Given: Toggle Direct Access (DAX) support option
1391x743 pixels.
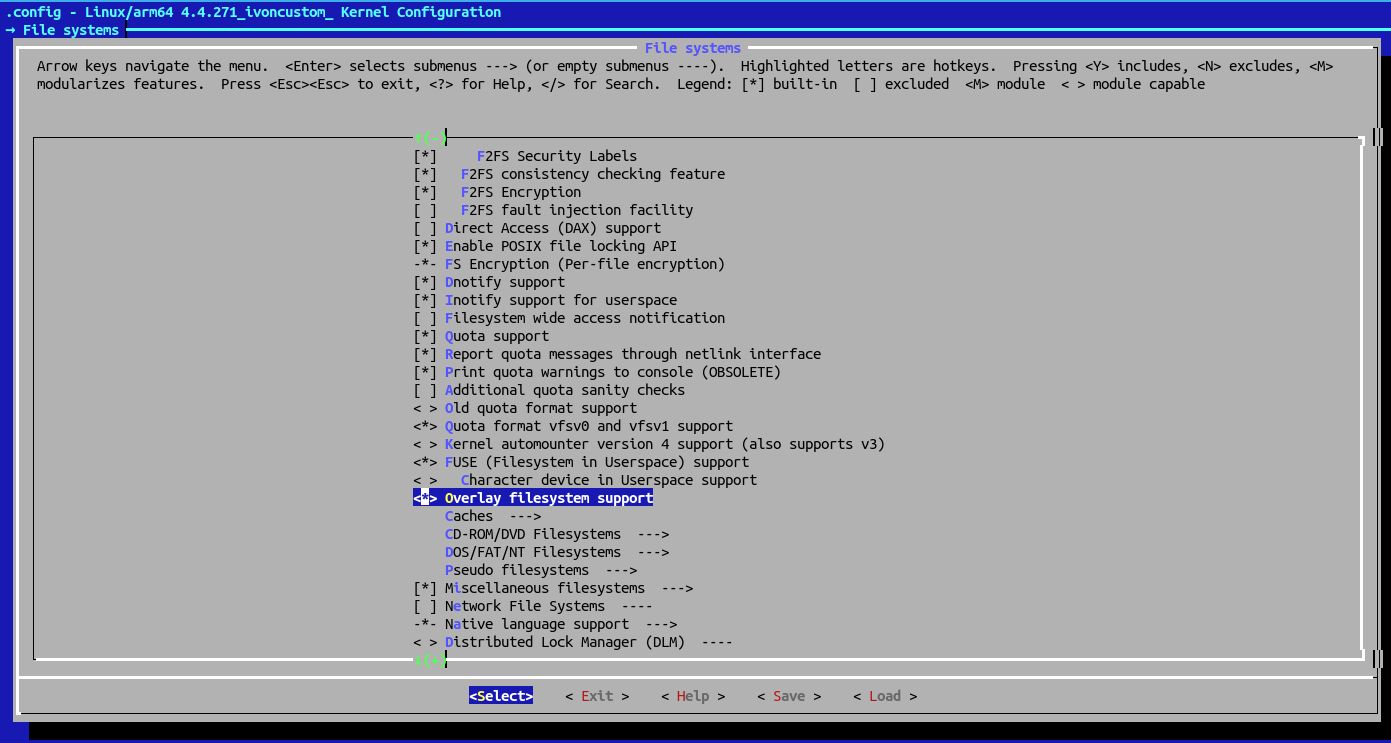Looking at the screenshot, I should 426,228.
